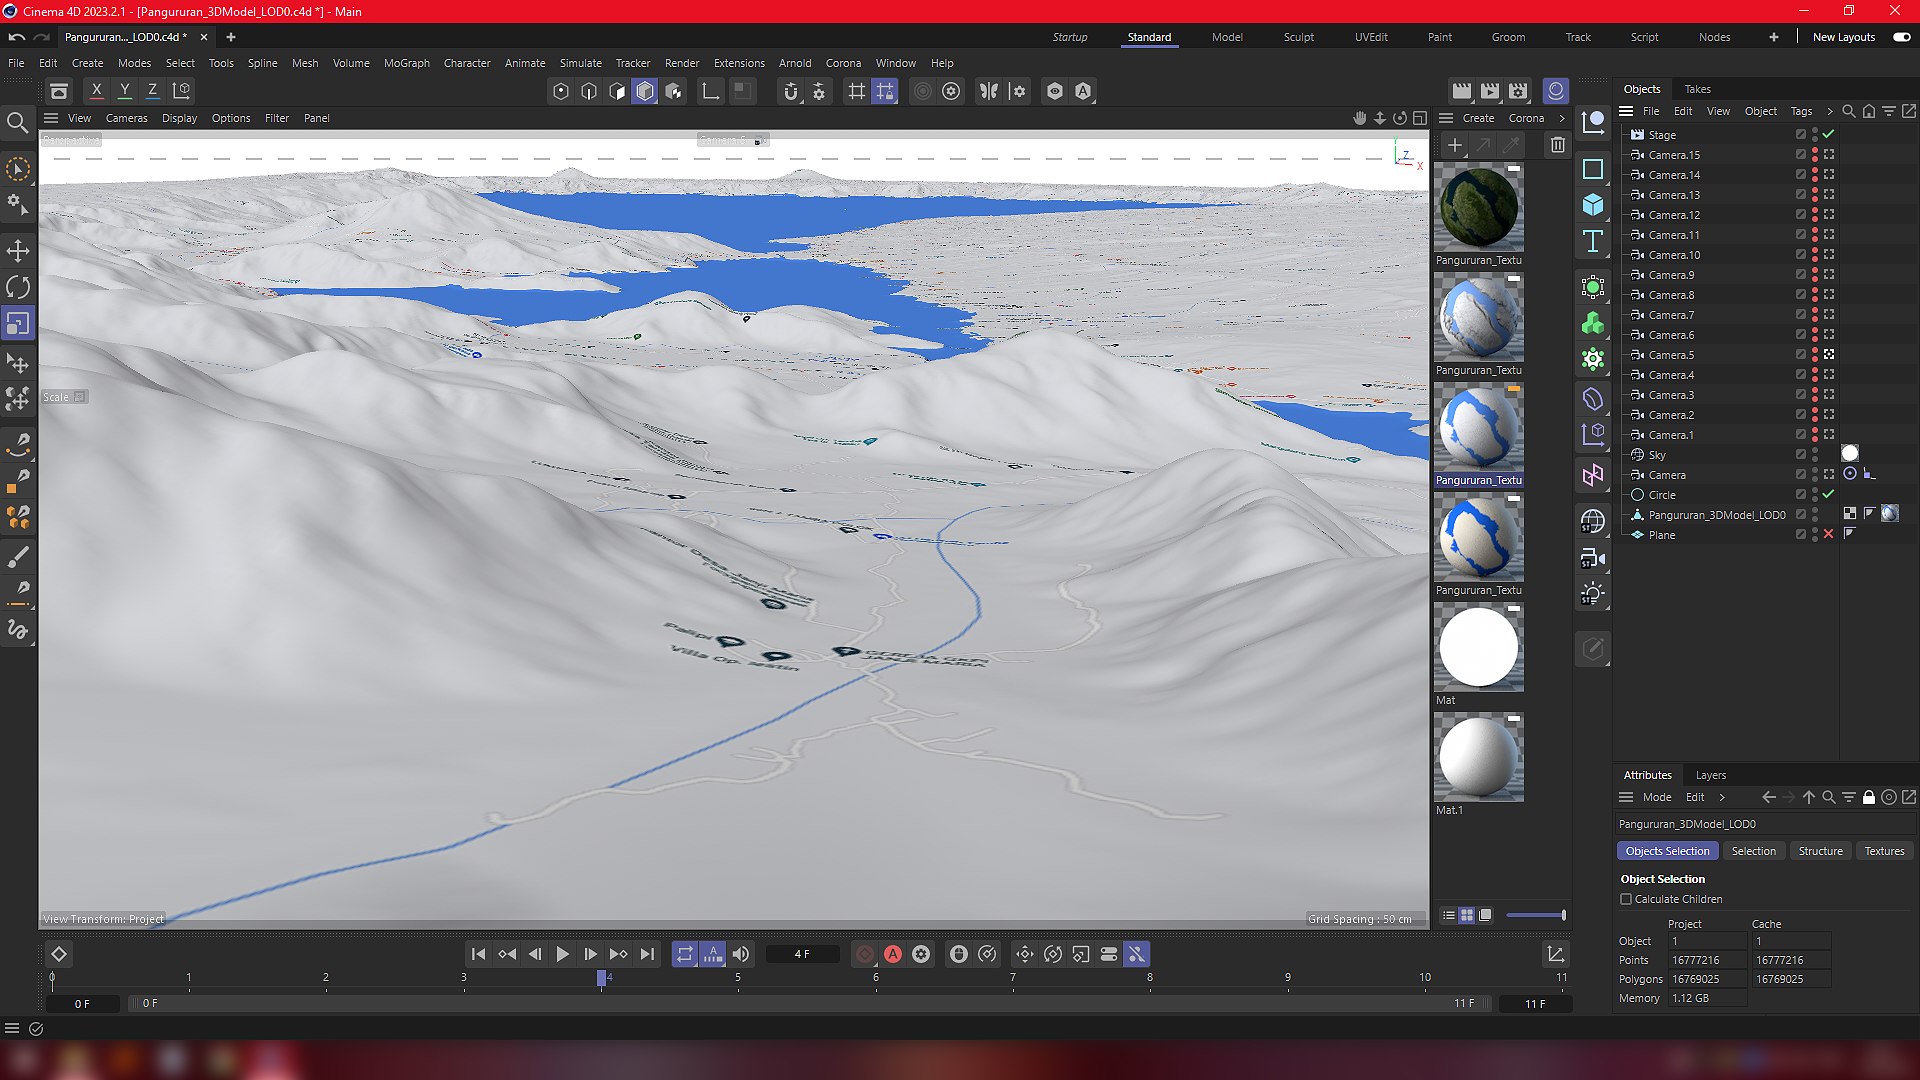Click the Undo arrow
This screenshot has width=1920, height=1080.
[x=17, y=37]
